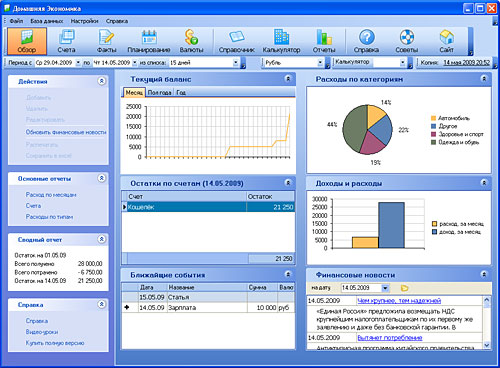Open the Отчеты reports icon
Screen dimensions: 500x368
324,41
